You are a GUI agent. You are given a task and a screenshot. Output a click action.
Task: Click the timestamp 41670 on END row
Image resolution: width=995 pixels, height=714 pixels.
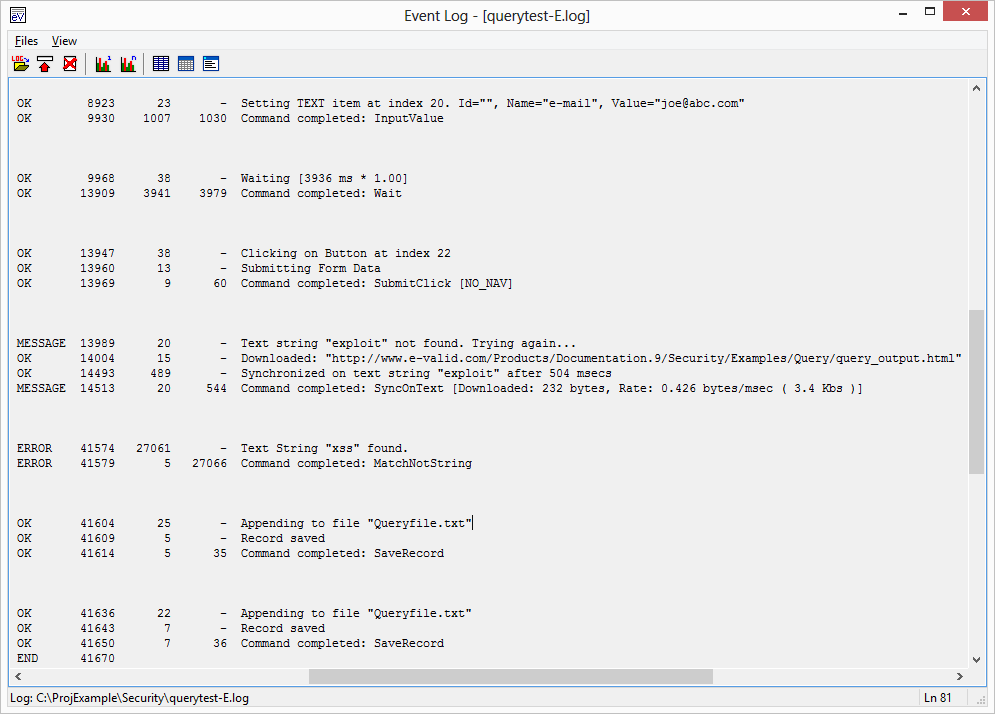[97, 659]
